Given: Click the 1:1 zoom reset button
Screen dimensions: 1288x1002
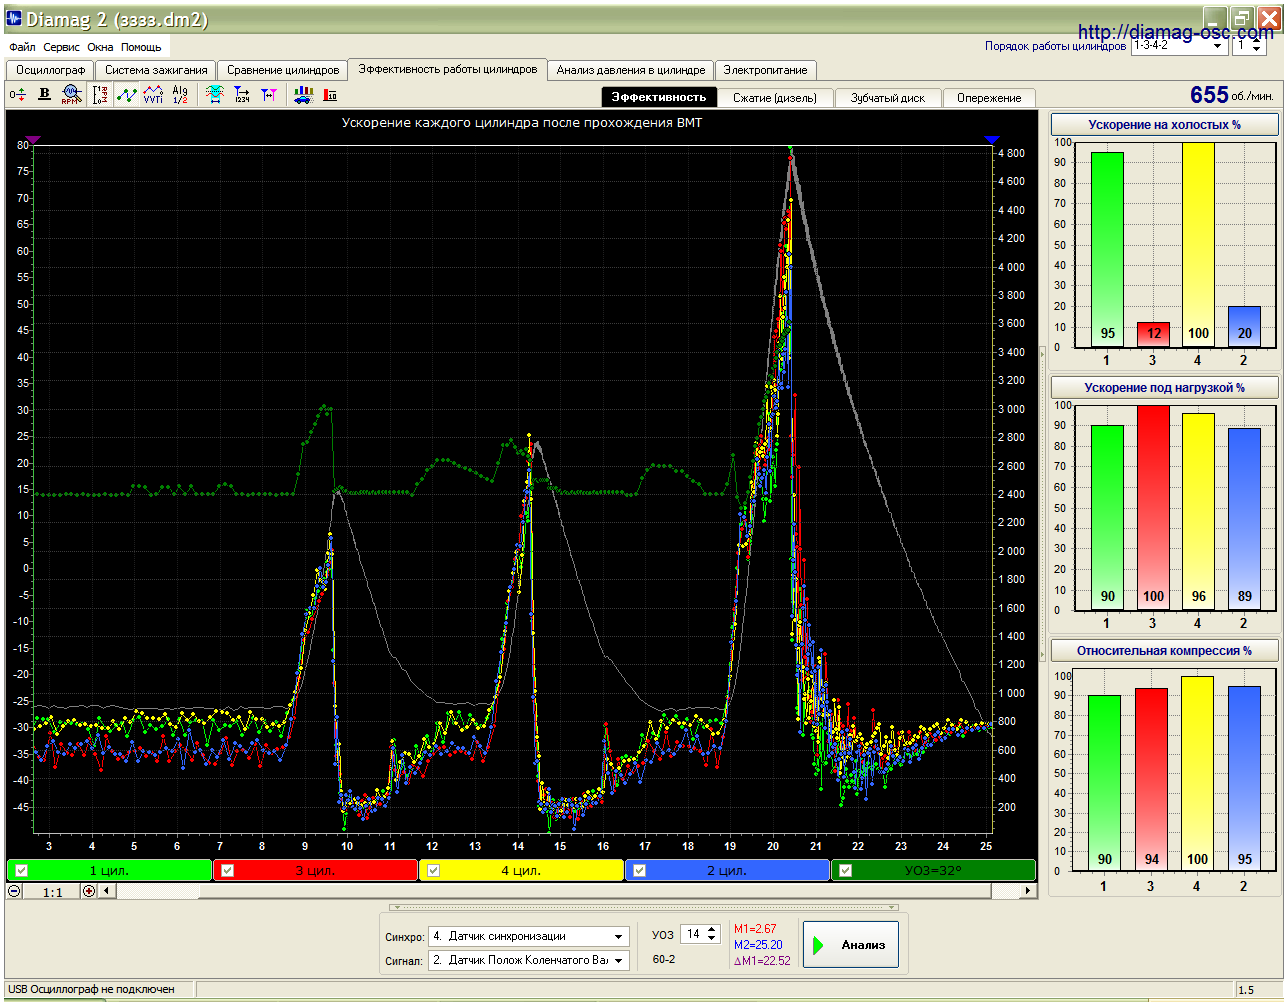Looking at the screenshot, I should pos(52,891).
